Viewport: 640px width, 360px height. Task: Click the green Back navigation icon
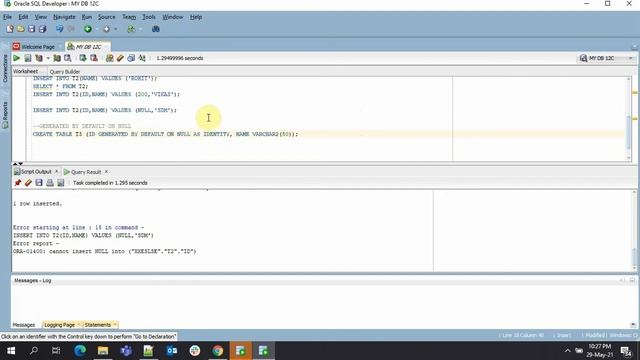pos(88,29)
